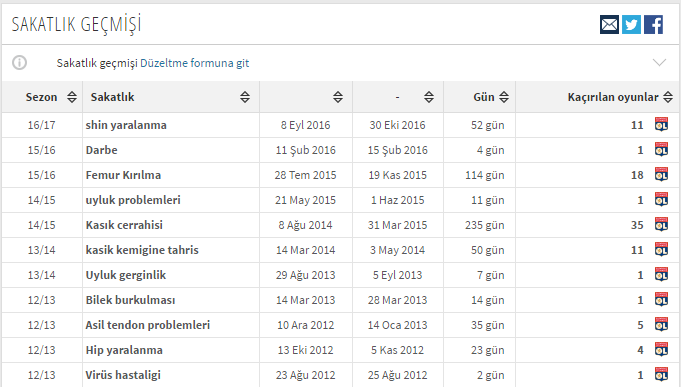
Task: Click club crest in Uyluk gerginlik row
Action: click(x=661, y=275)
